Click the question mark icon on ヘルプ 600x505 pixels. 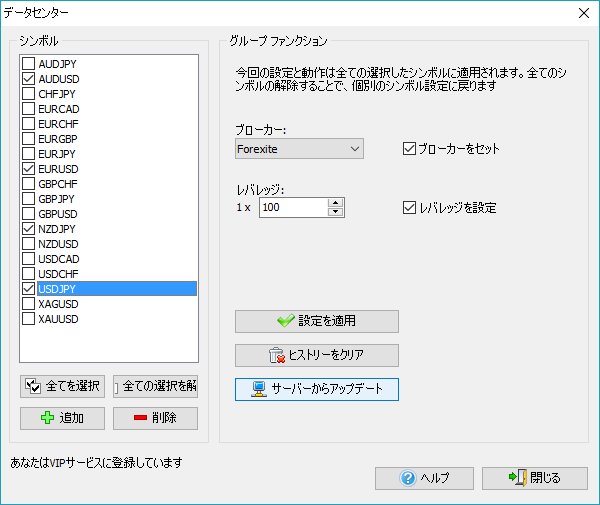click(x=408, y=477)
